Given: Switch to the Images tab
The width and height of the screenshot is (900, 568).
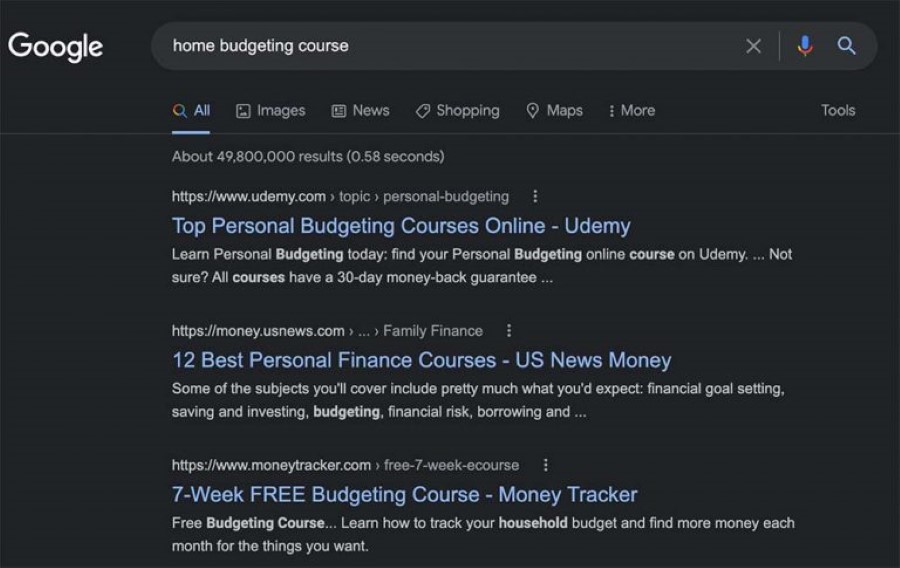Looking at the screenshot, I should point(271,111).
